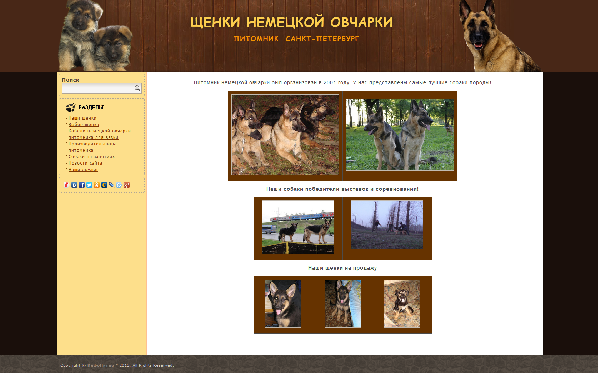Viewport: 598px width, 373px height.
Task: Open the first link in the sidebar menu
Action: pyautogui.click(x=82, y=118)
